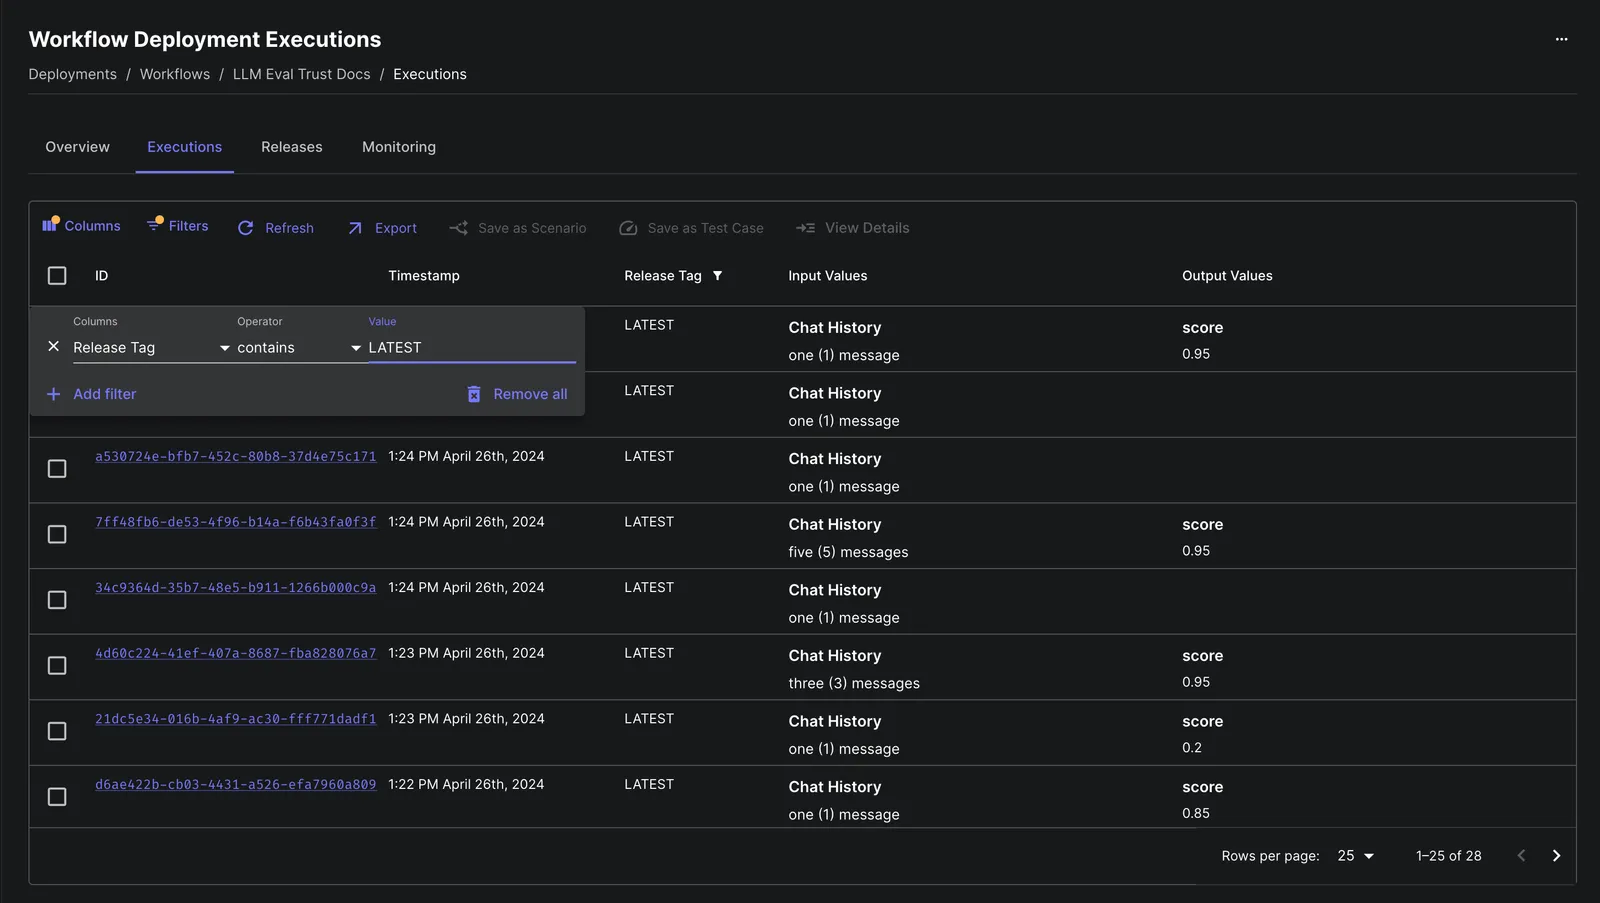Open execution a530724e-bfb7-452c link
Image resolution: width=1600 pixels, height=903 pixels.
coord(236,457)
